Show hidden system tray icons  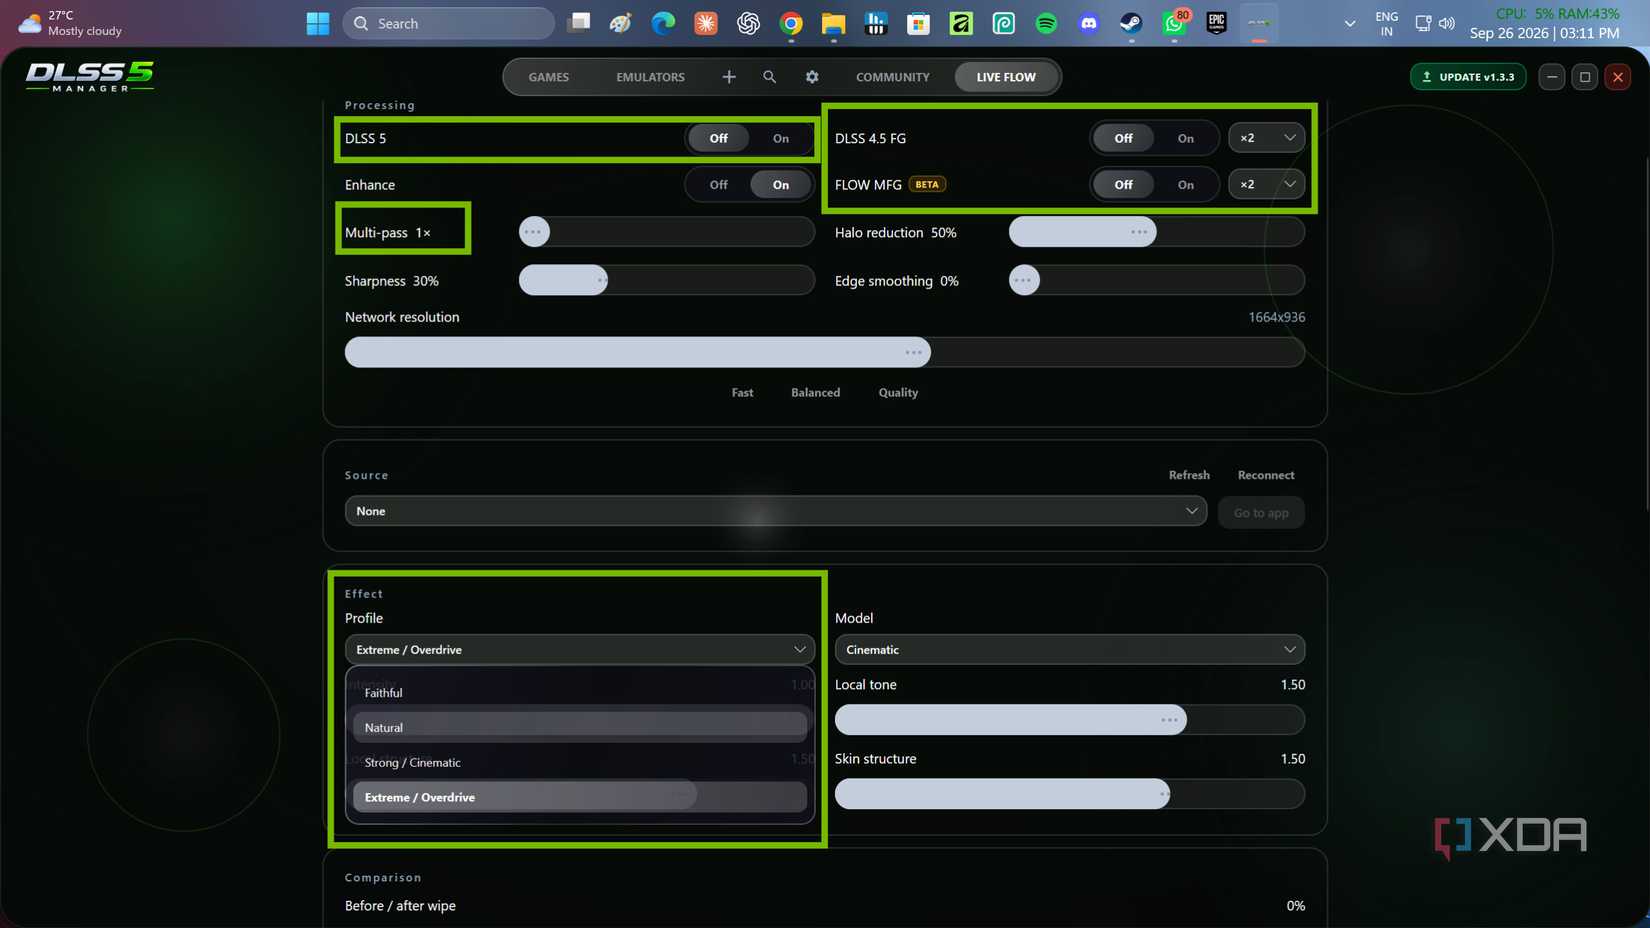(x=1350, y=23)
